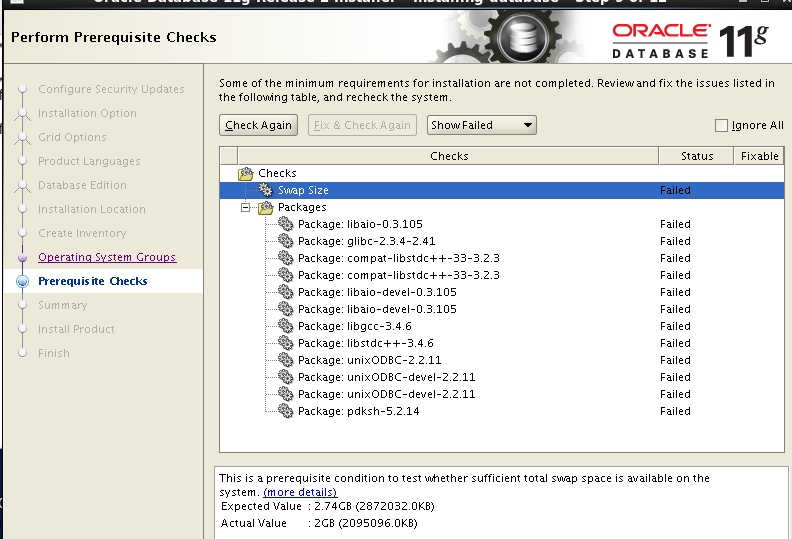
Task: Select the Packages tree node label
Action: point(302,207)
